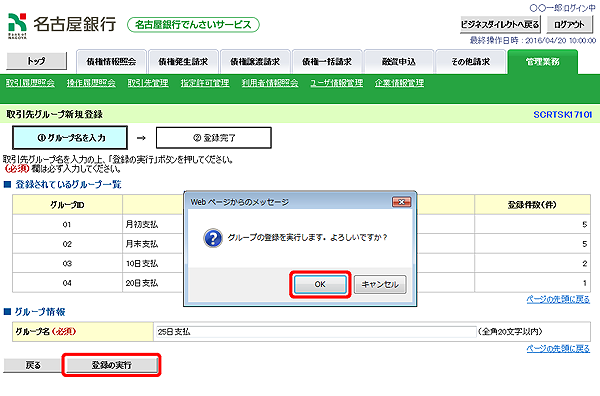Image resolution: width=600 pixels, height=396 pixels.
Task: Click ビジネスダイレクトへ戻る button
Action: (500, 24)
